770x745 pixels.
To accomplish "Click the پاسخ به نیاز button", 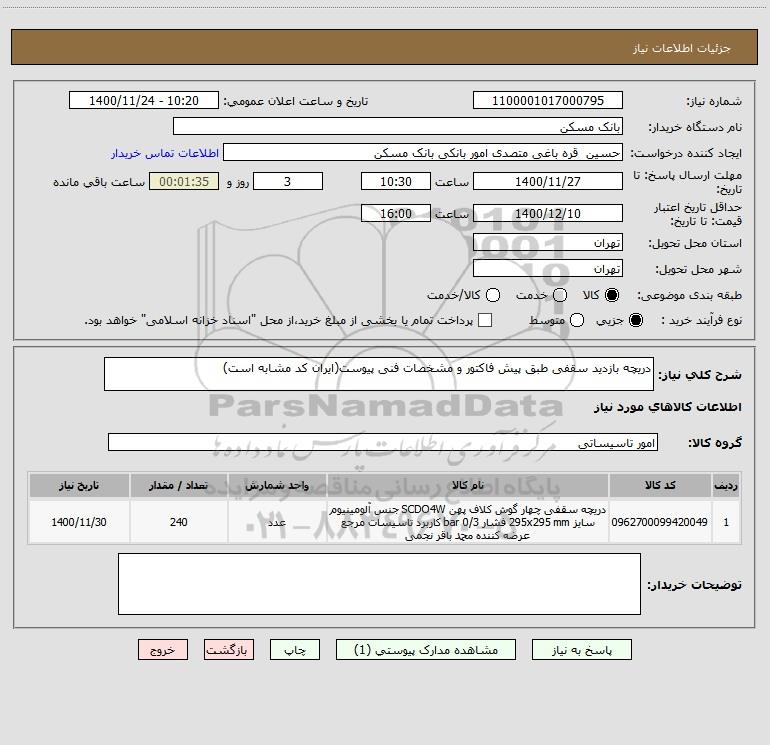I will tap(581, 650).
